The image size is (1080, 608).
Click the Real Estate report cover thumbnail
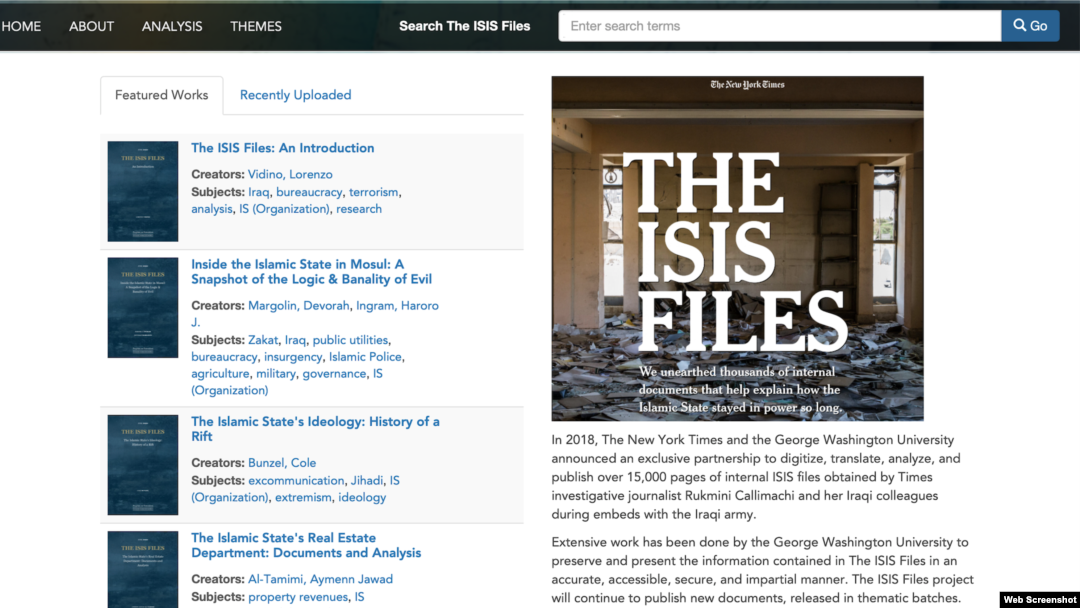143,569
